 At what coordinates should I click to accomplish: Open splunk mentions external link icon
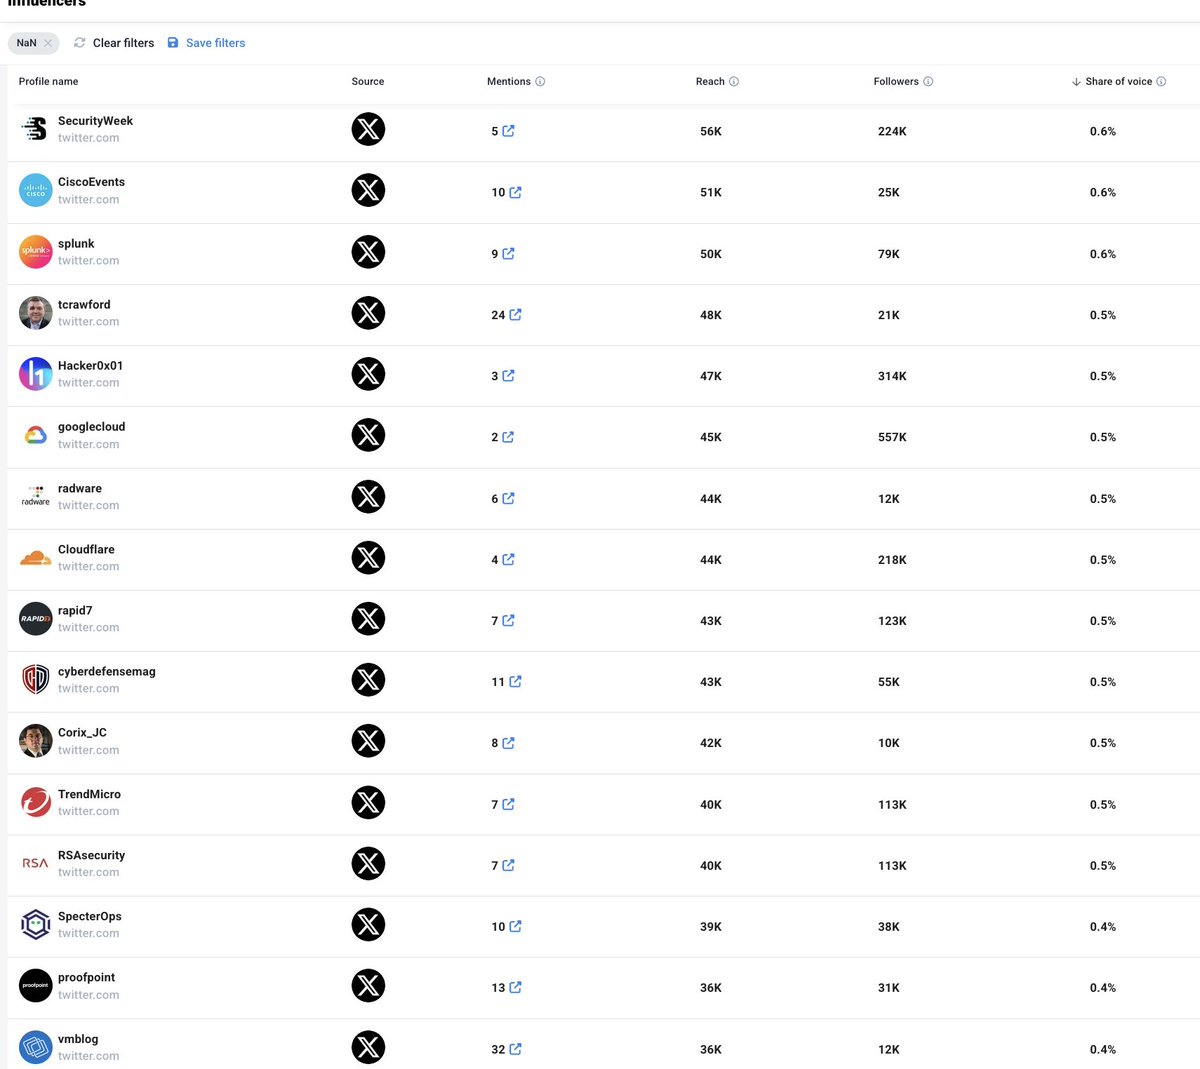[508, 254]
